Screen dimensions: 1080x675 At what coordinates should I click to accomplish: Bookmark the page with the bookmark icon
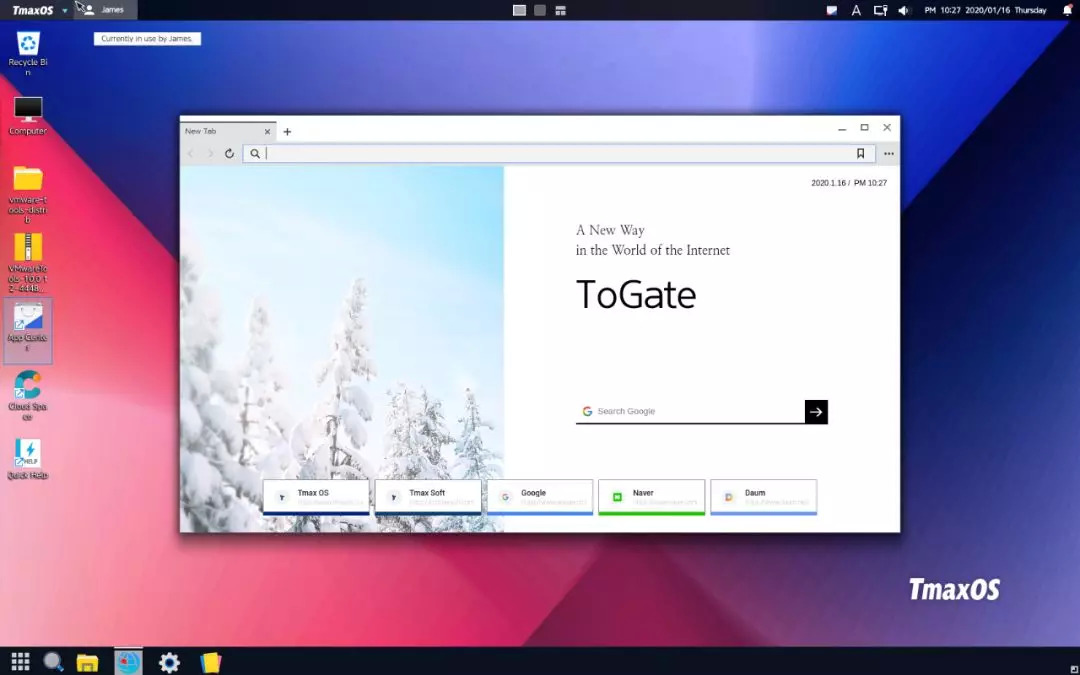(x=860, y=154)
